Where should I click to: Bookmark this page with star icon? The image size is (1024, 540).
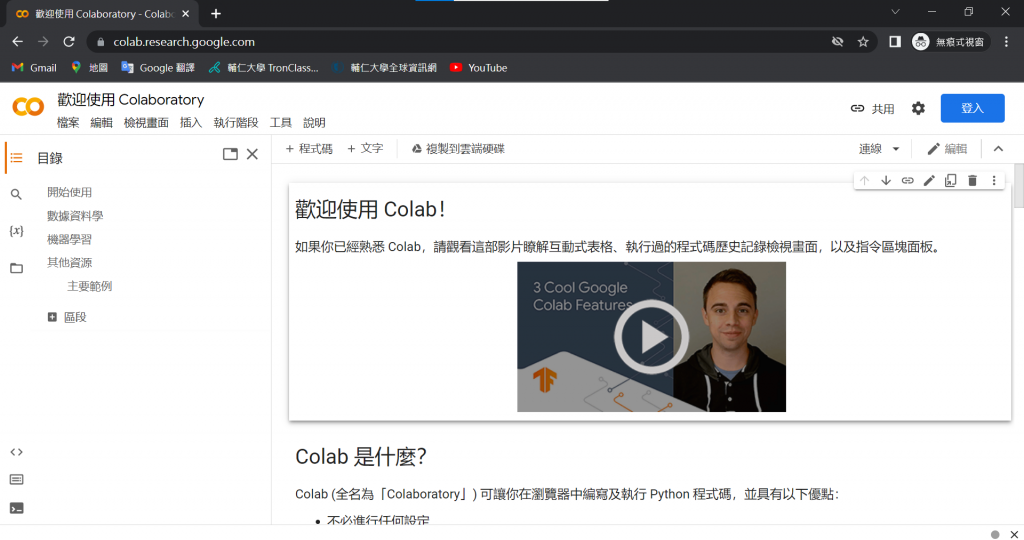pyautogui.click(x=863, y=42)
